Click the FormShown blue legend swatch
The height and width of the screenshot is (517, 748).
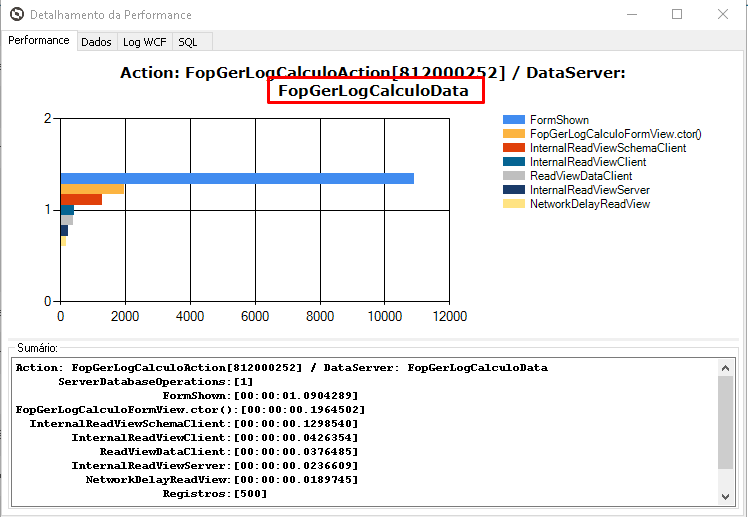tap(514, 120)
